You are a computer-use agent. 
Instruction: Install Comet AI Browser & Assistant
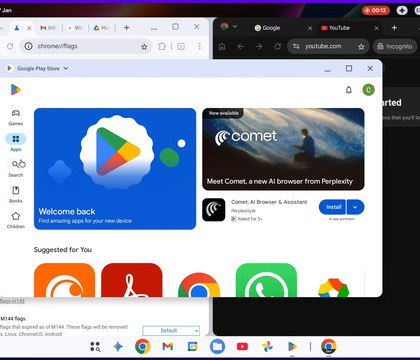point(332,207)
